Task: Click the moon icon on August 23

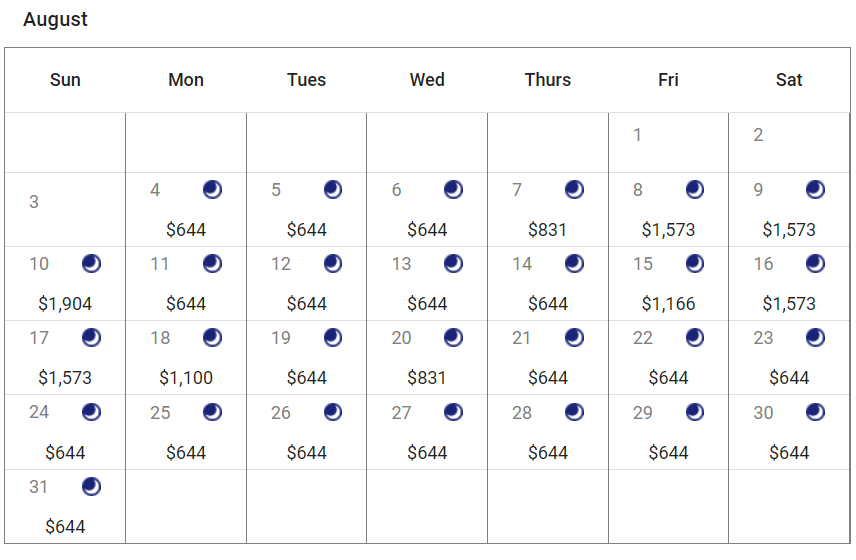Action: click(x=816, y=338)
